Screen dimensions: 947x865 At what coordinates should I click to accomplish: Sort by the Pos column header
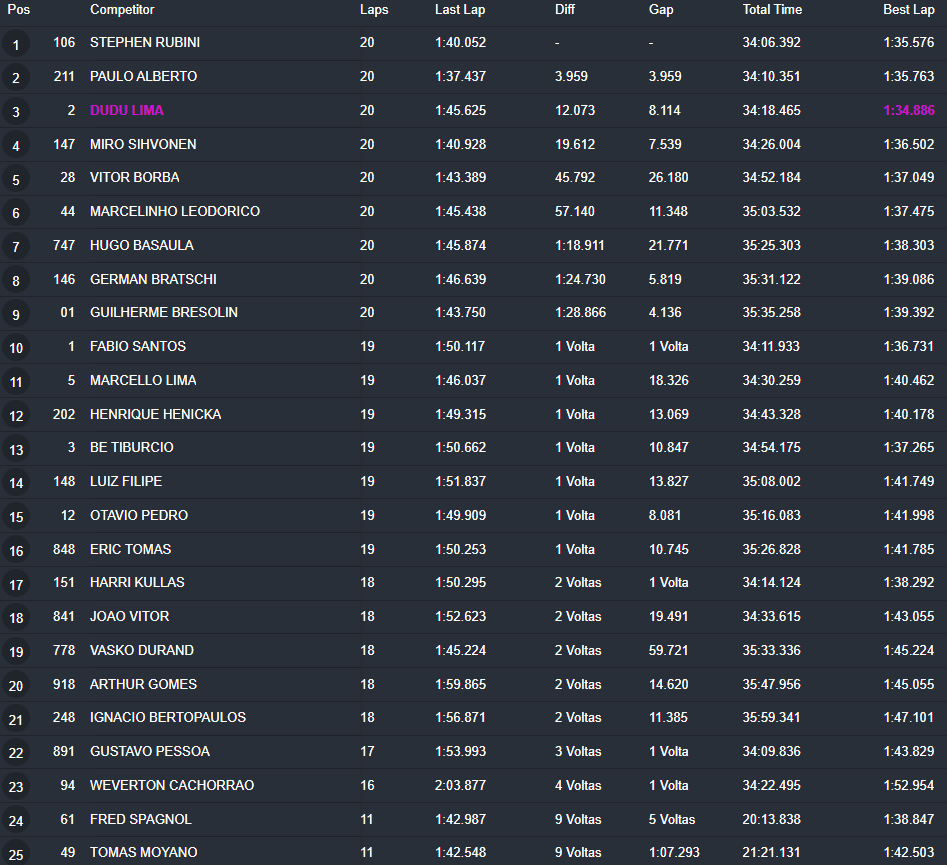(x=19, y=10)
